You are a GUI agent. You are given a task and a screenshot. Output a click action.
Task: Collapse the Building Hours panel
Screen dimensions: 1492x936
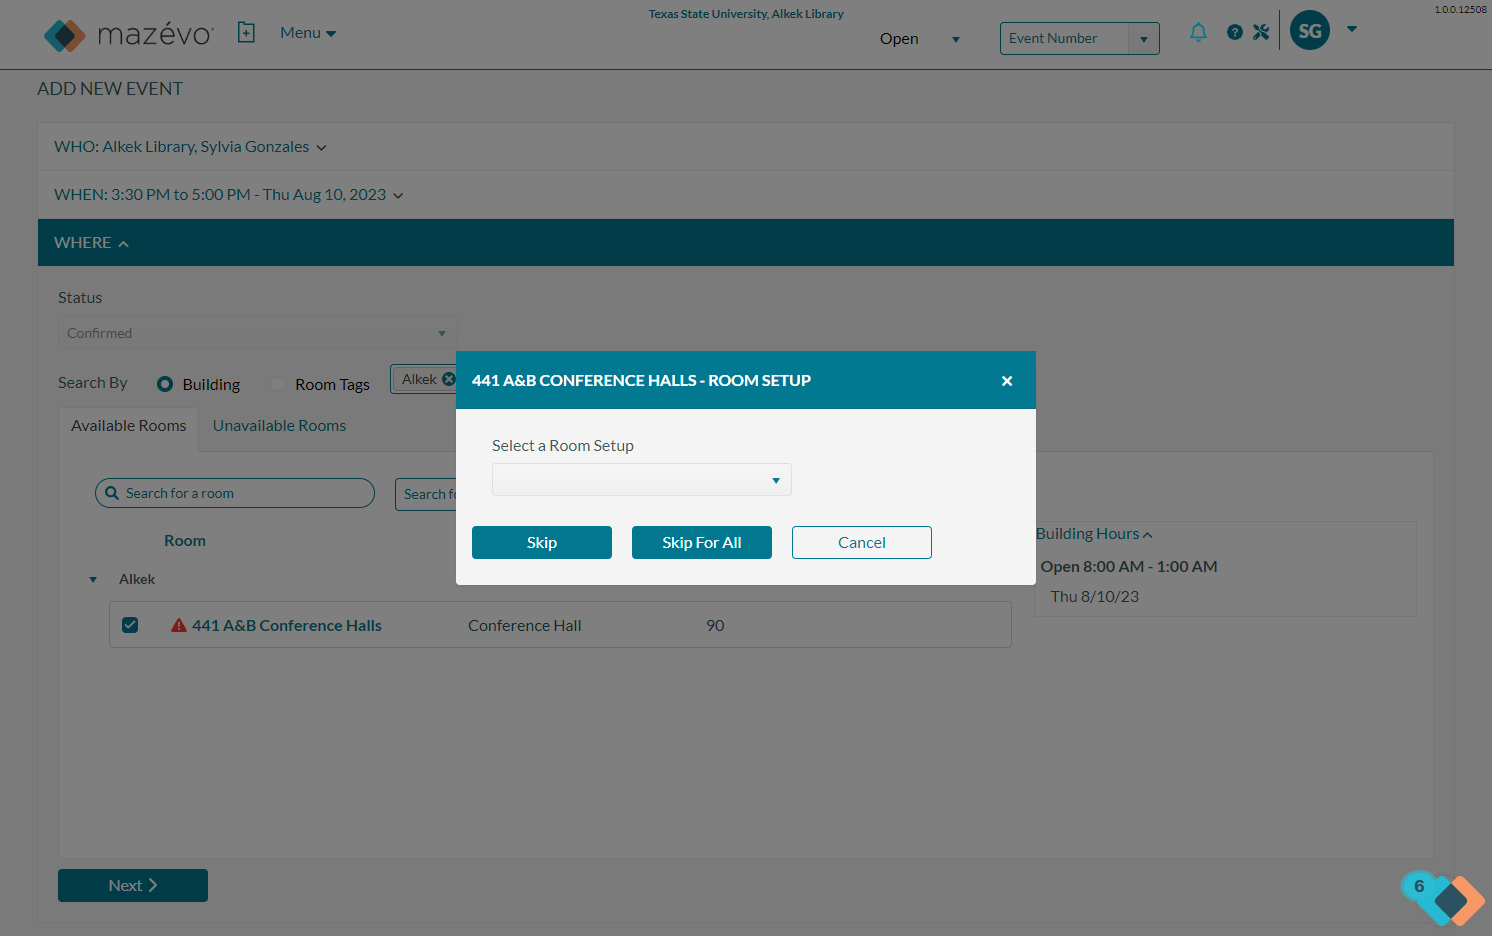pos(1094,534)
